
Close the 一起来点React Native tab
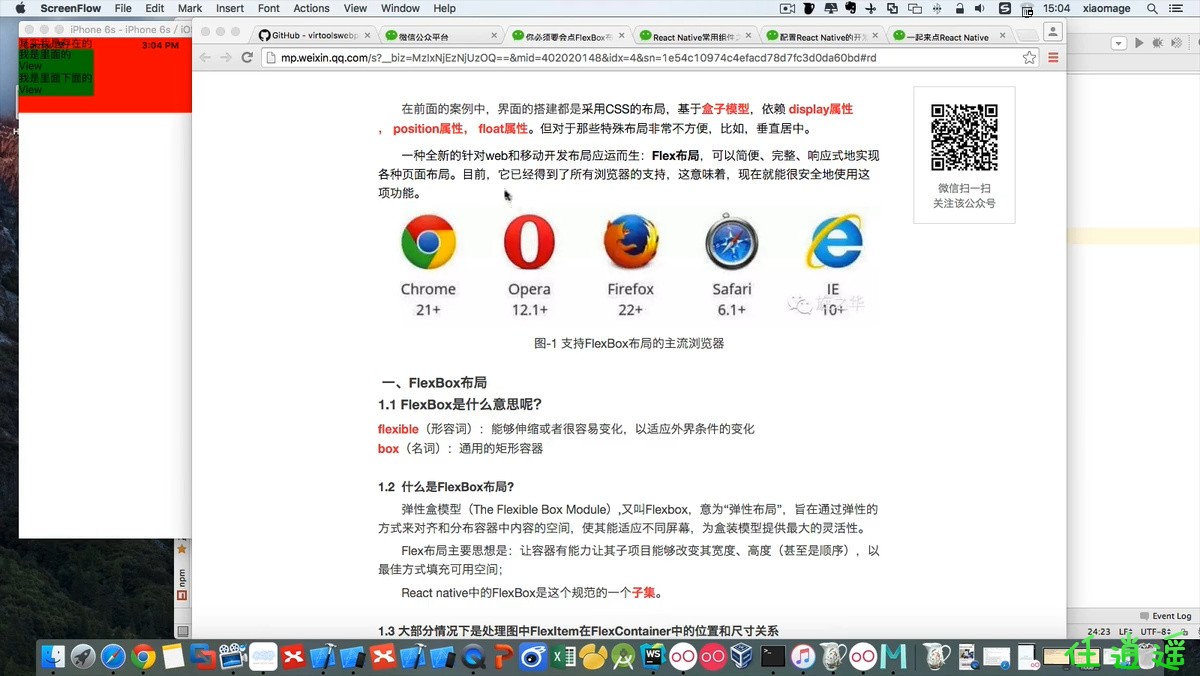tap(1002, 36)
